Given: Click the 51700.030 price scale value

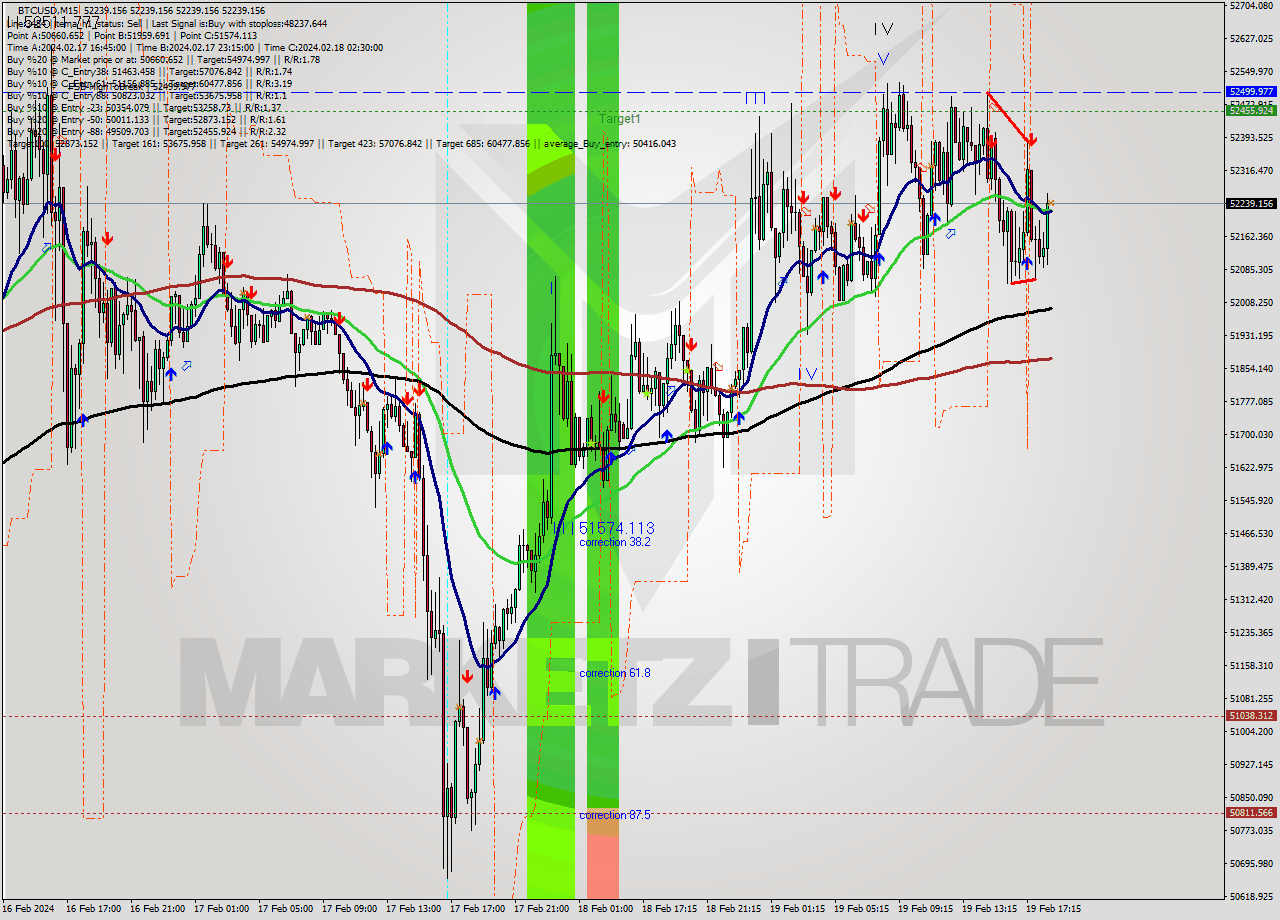Looking at the screenshot, I should [1251, 434].
